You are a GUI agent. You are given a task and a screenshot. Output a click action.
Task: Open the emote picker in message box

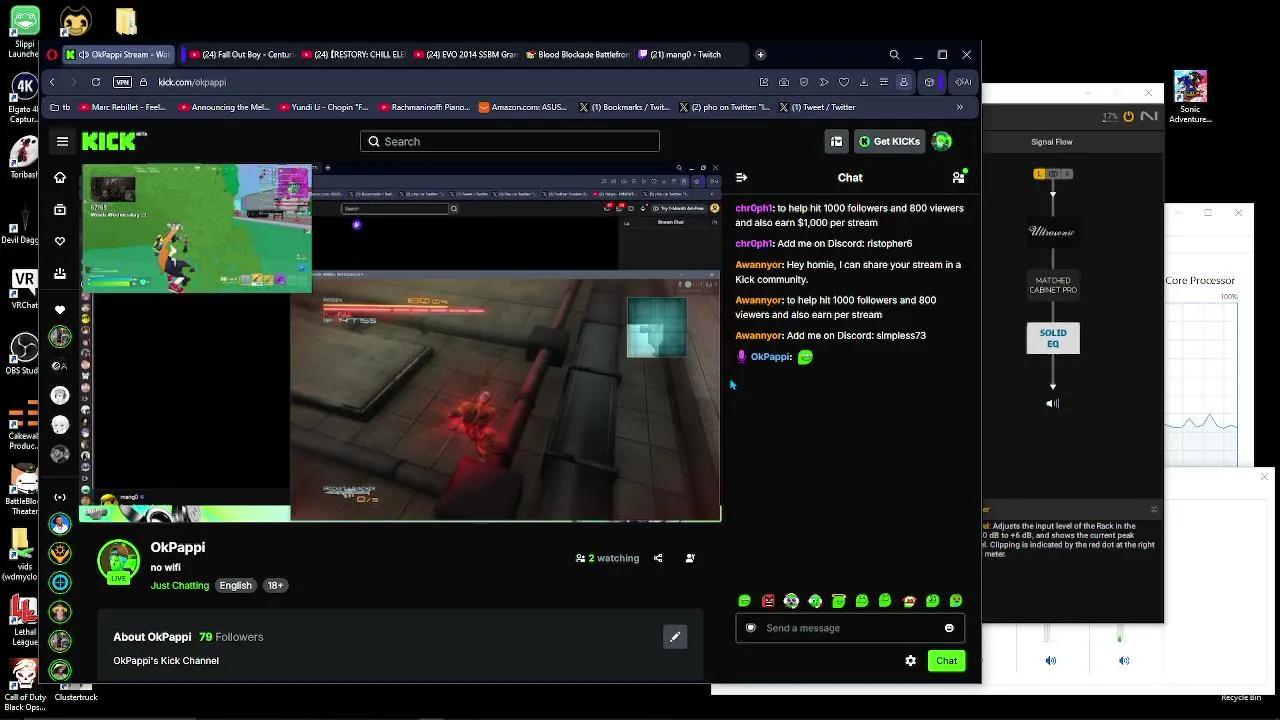949,628
